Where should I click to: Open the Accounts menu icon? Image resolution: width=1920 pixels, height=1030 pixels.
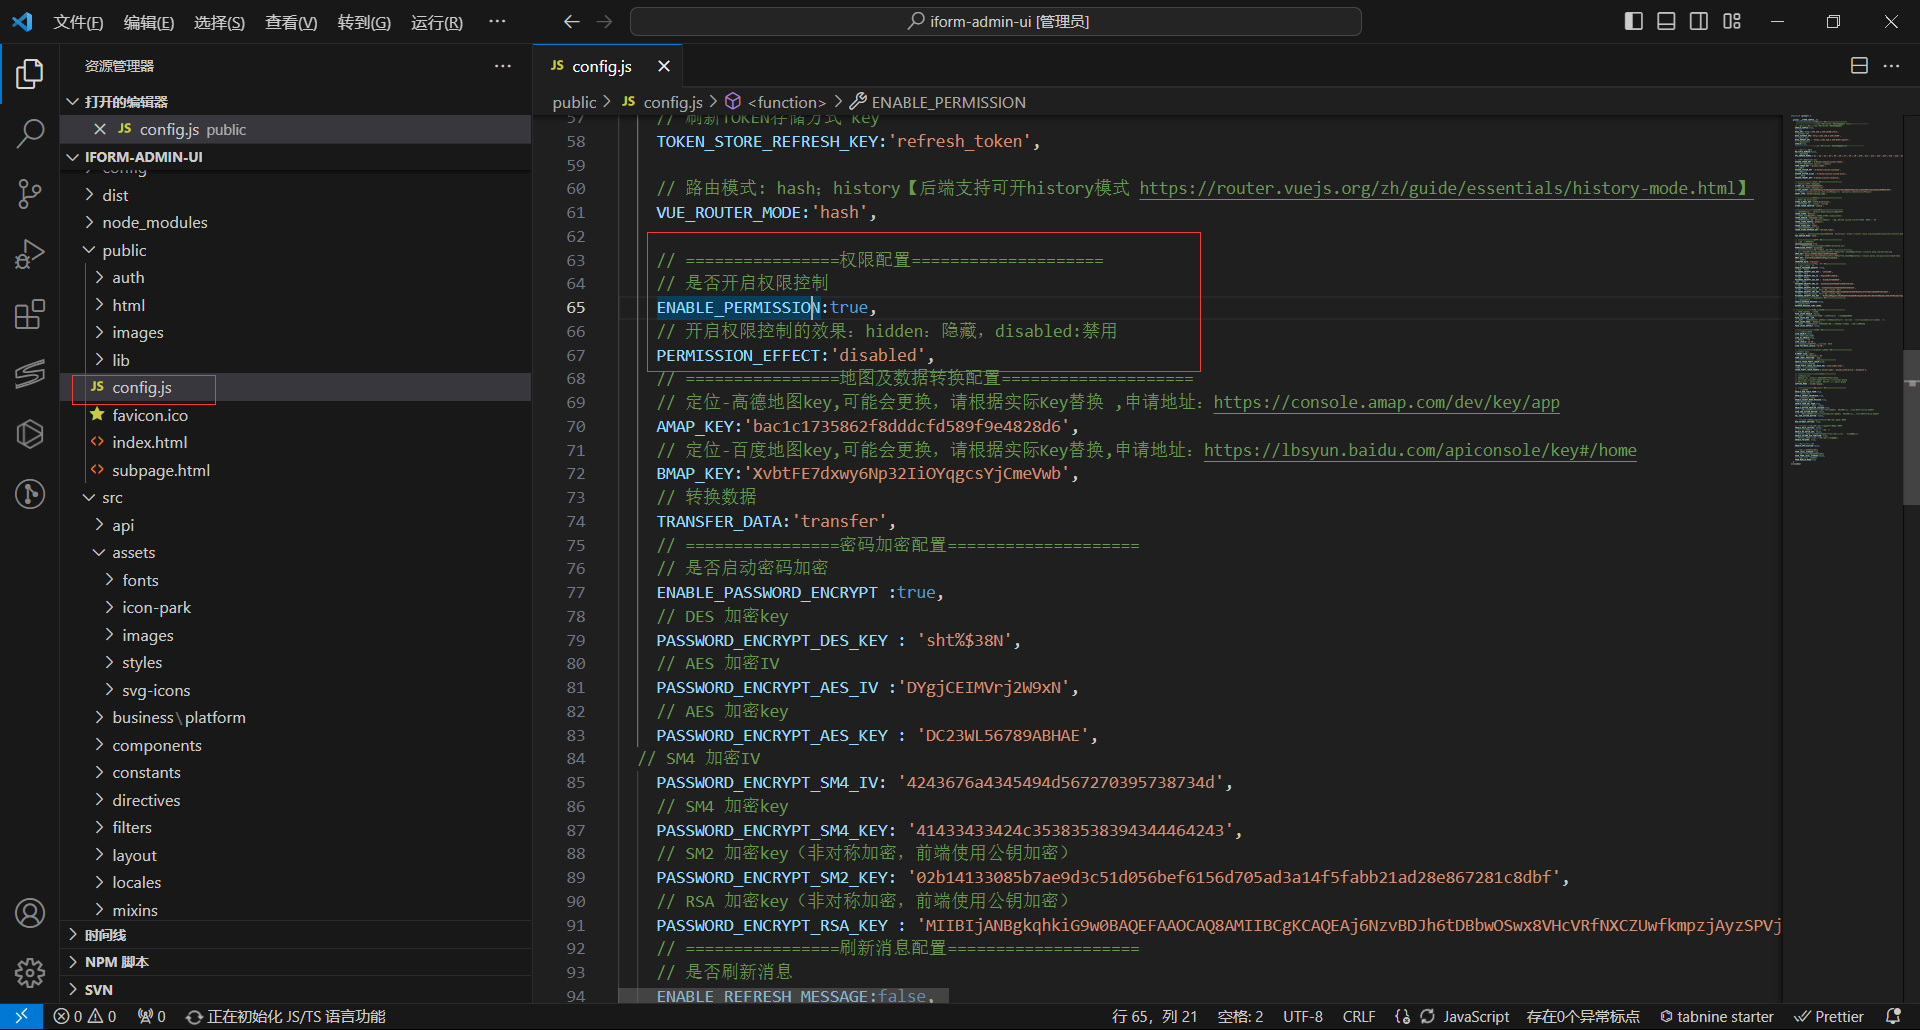coord(30,912)
